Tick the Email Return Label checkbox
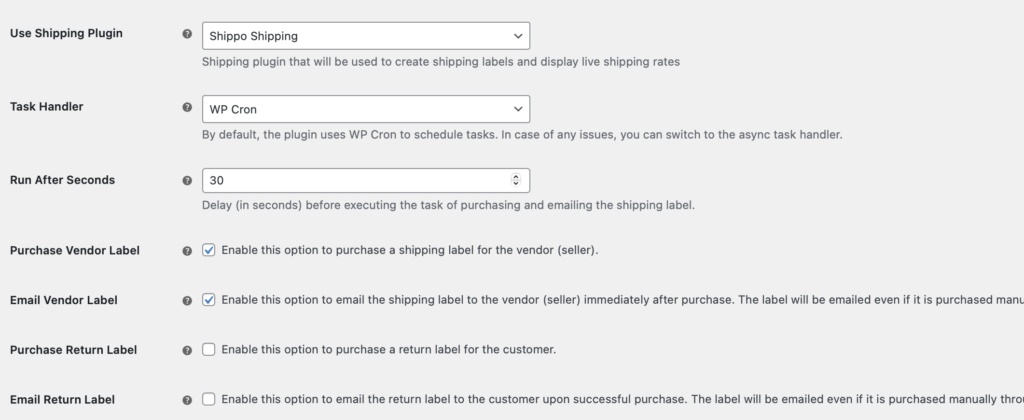Viewport: 1024px width, 420px height. click(x=209, y=399)
